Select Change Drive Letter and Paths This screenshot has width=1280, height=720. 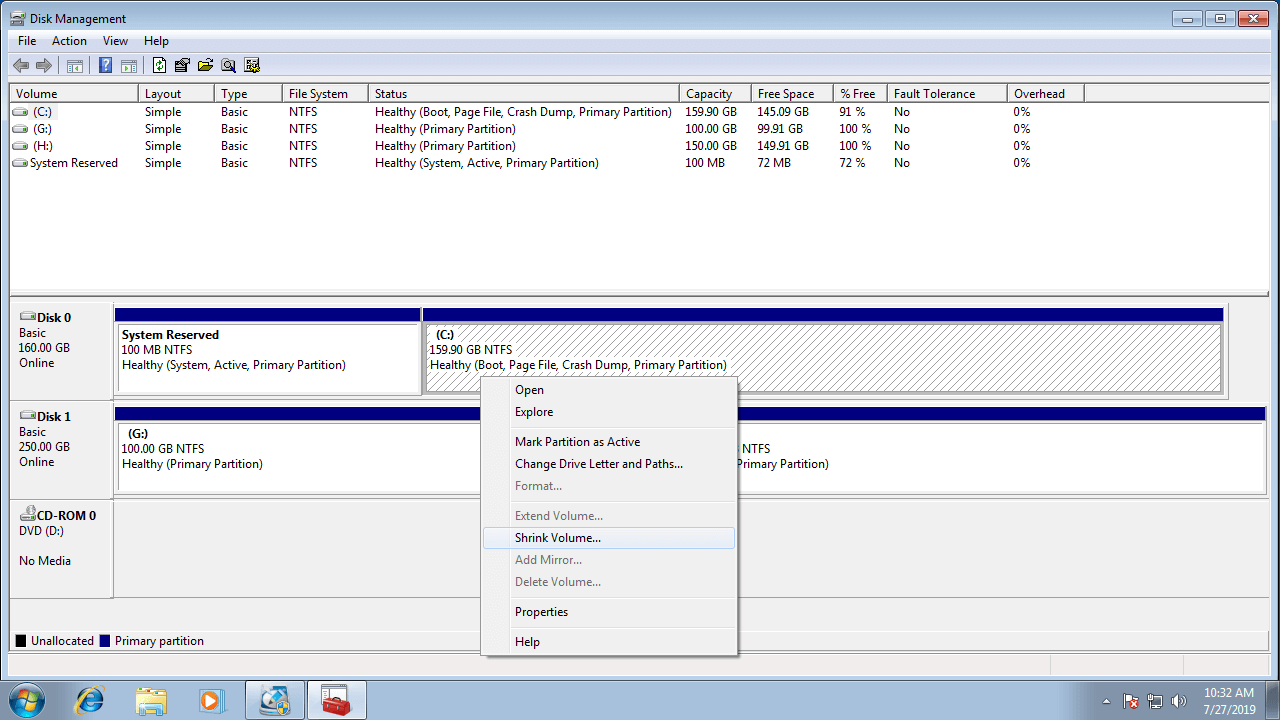point(598,464)
